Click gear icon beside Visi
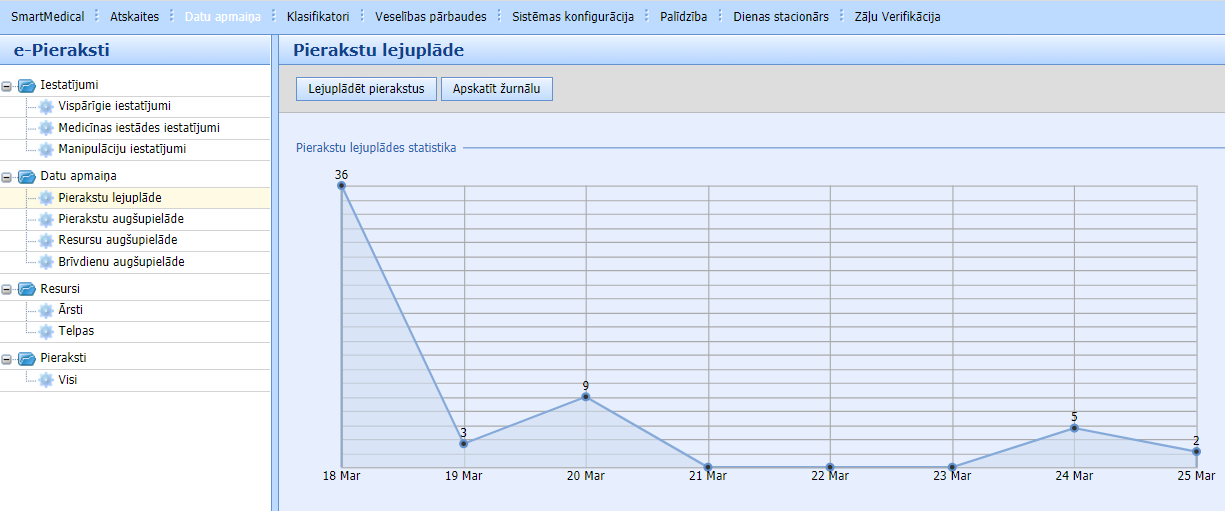Image resolution: width=1225 pixels, height=511 pixels. click(x=46, y=381)
